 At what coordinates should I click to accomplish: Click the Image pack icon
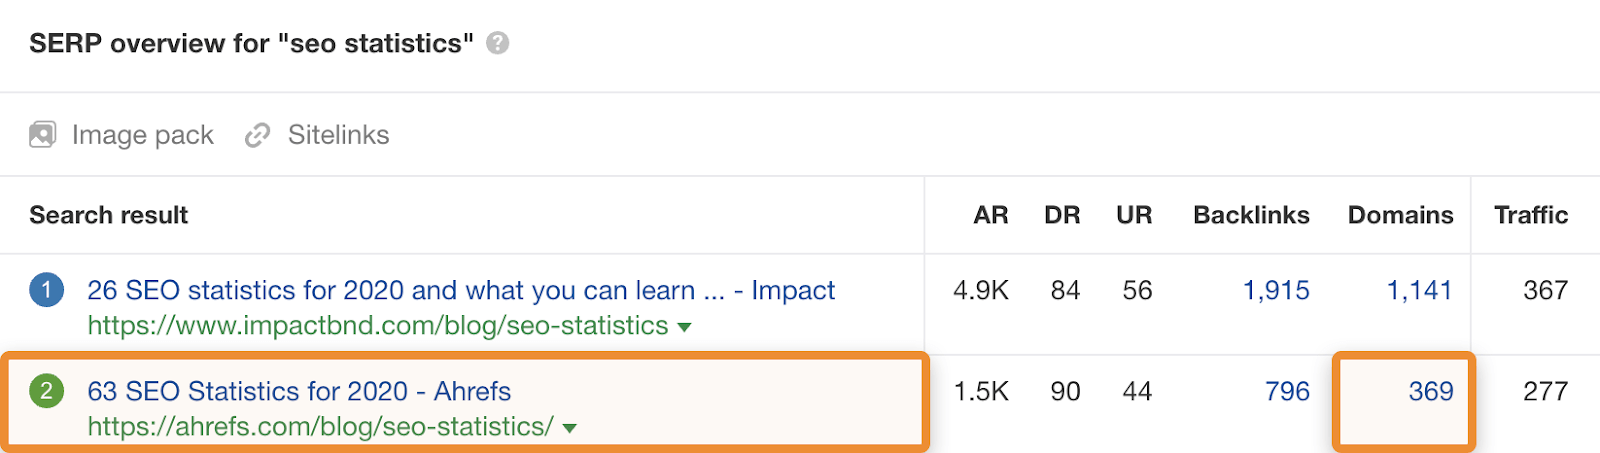point(43,135)
